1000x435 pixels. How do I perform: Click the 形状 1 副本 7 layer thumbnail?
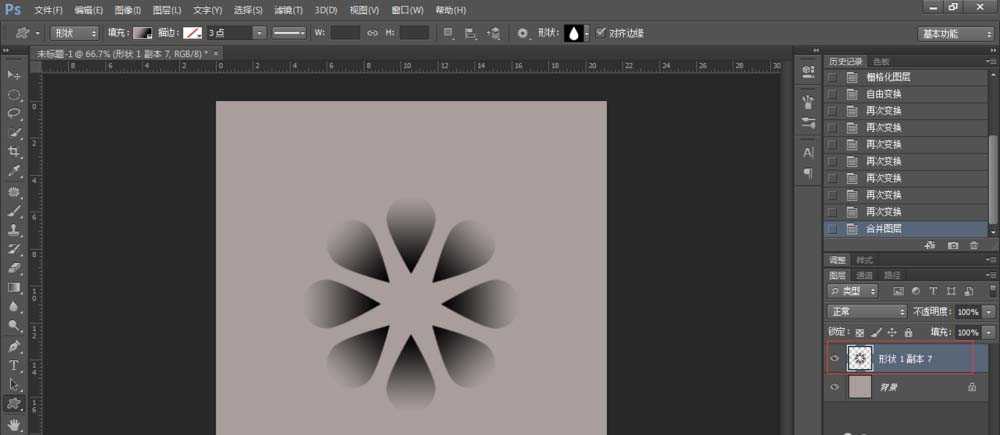point(859,358)
